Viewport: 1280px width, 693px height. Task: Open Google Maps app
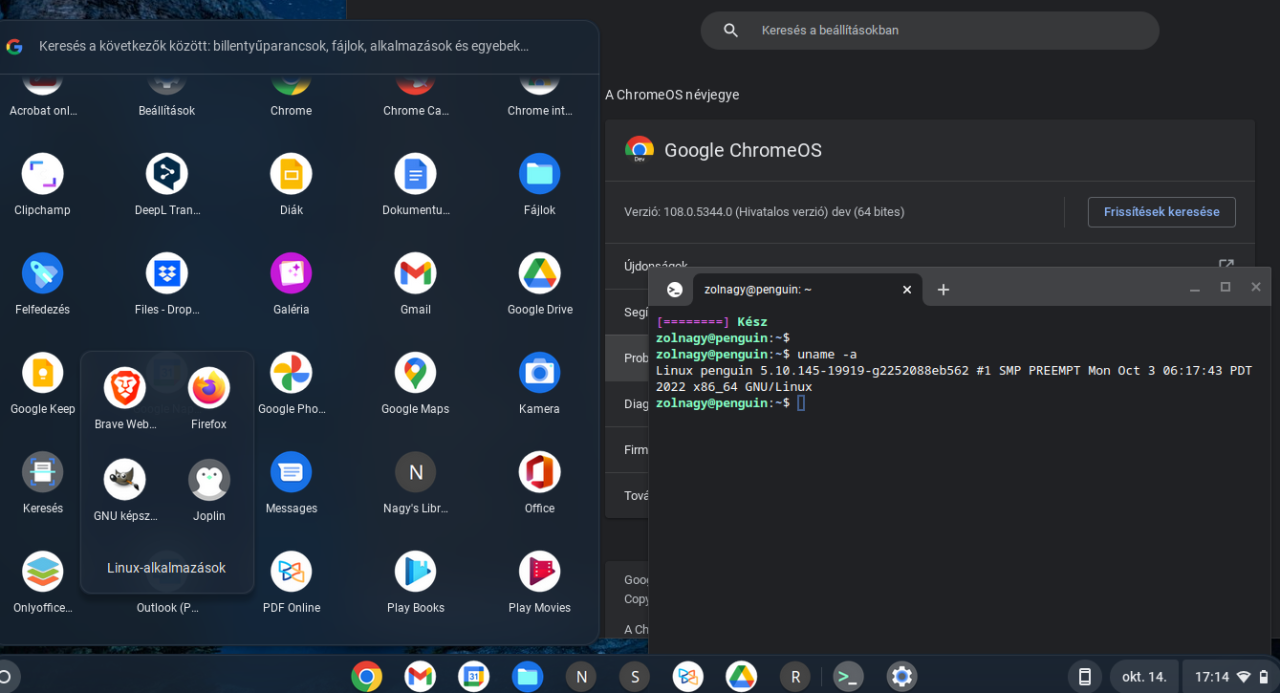415,373
